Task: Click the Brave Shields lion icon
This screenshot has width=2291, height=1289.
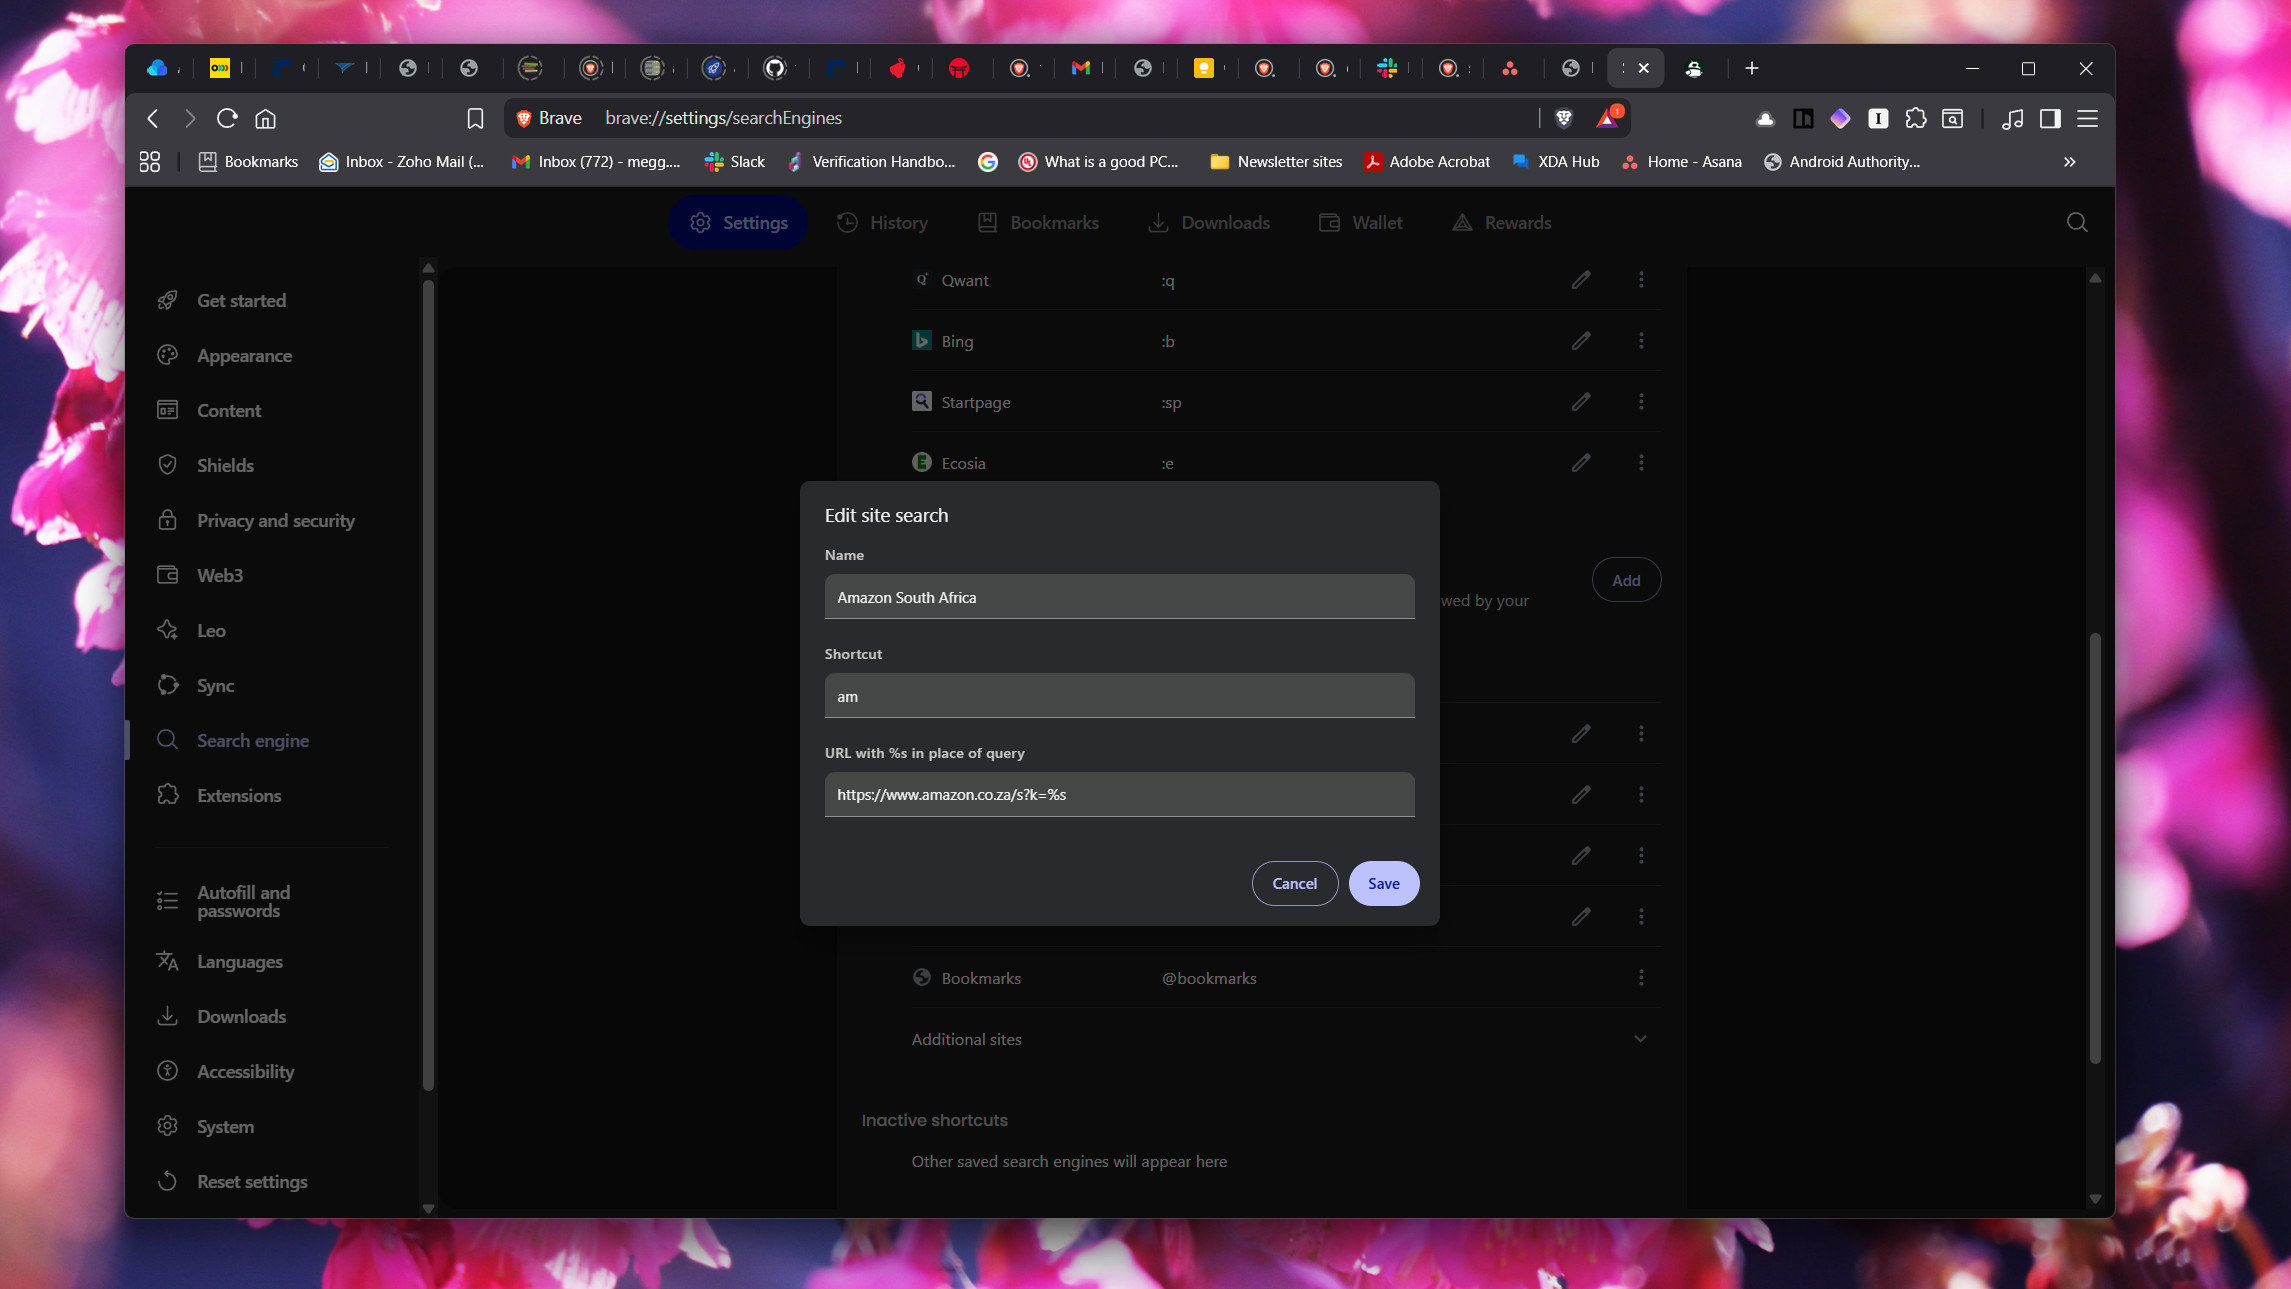Action: [1564, 118]
